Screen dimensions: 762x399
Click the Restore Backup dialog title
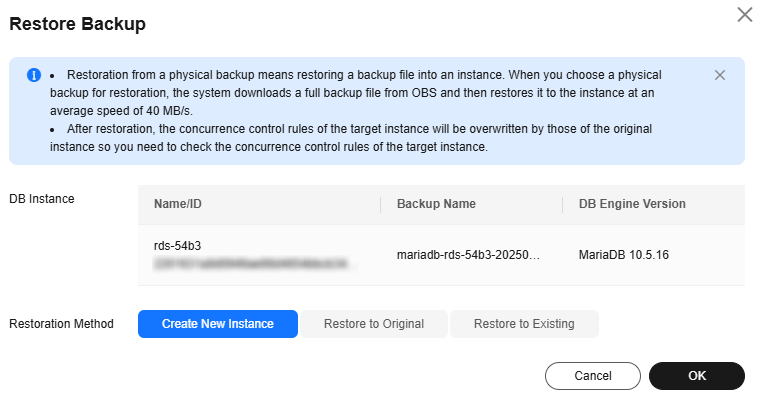[x=77, y=23]
